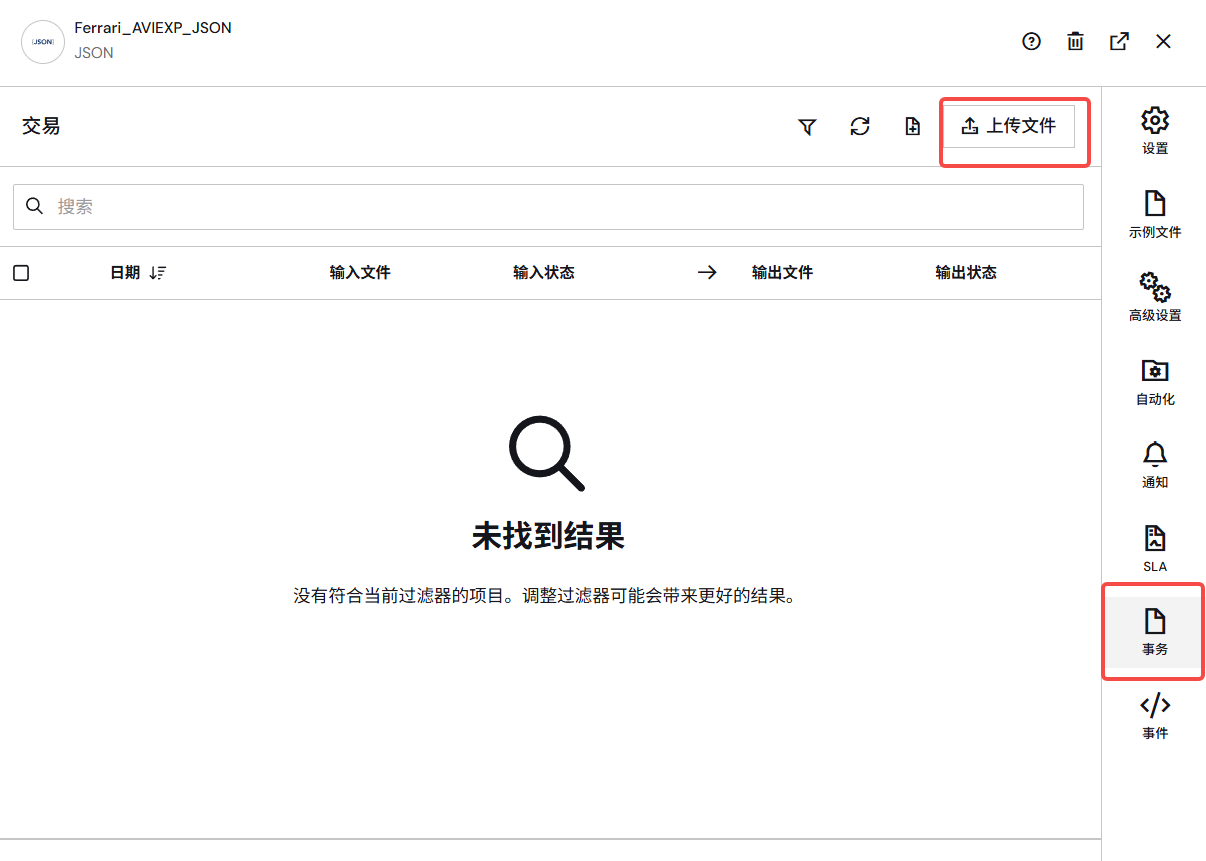This screenshot has width=1206, height=861.
Task: Open SLA in the sidebar
Action: click(x=1155, y=548)
